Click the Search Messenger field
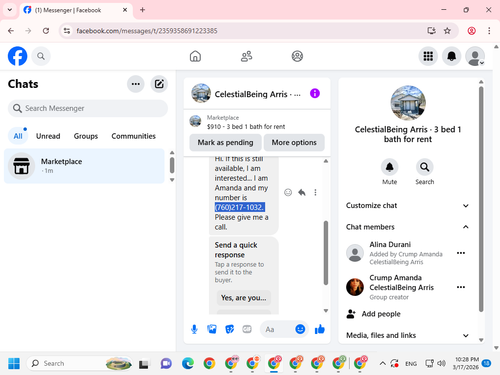 [x=88, y=108]
